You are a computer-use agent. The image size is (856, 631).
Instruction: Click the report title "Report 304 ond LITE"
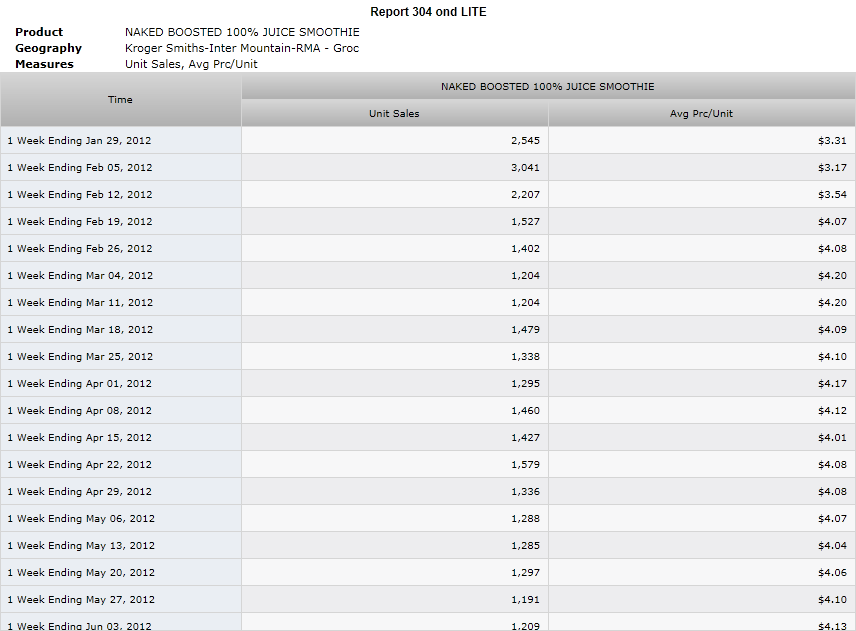(428, 12)
